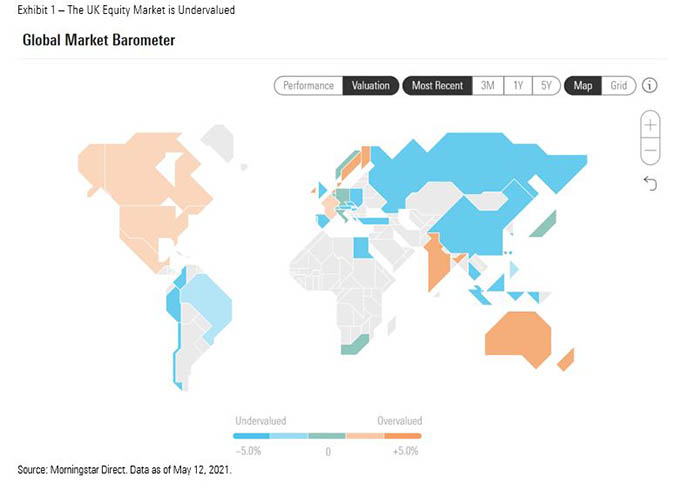This screenshot has height=490, width=675.
Task: Choose the 3M time period
Action: (487, 86)
